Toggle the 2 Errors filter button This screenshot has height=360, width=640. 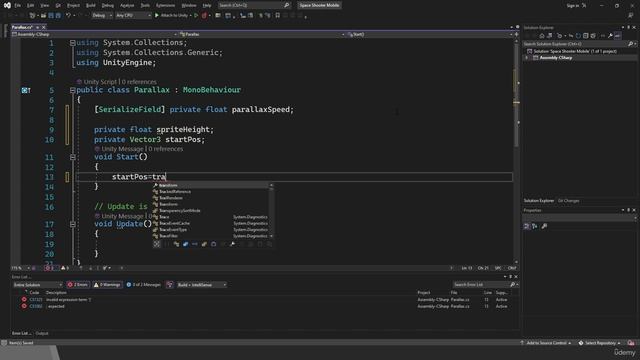point(78,285)
